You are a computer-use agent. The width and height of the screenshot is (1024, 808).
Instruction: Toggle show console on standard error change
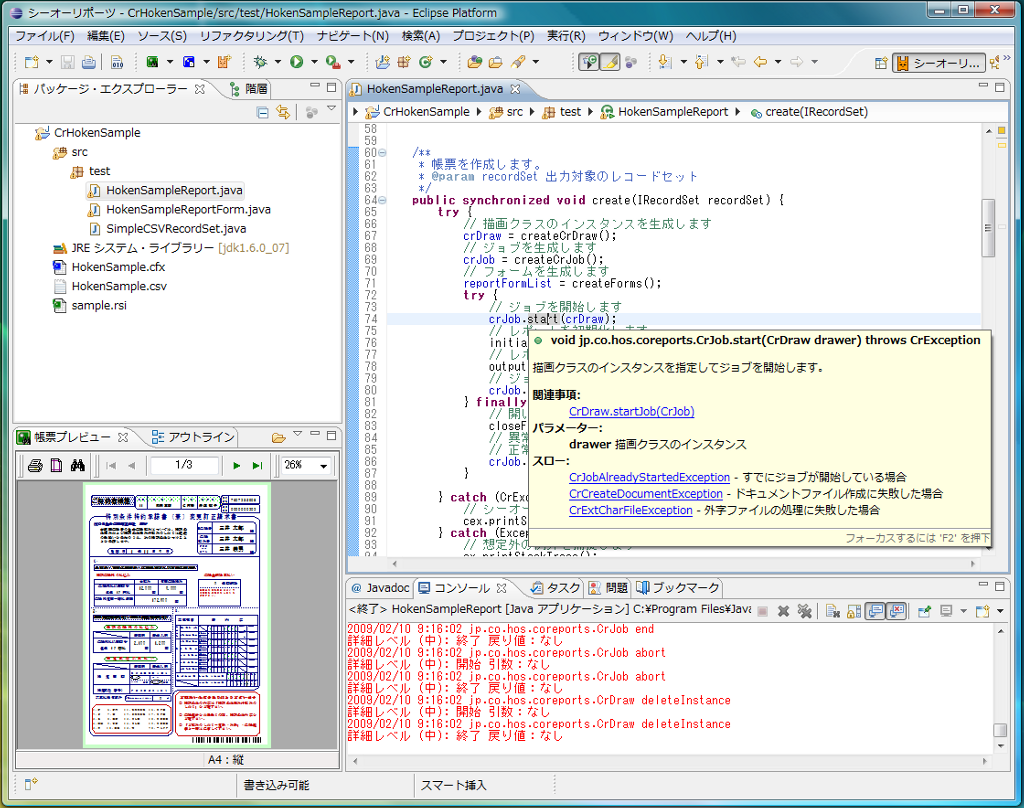coord(897,611)
